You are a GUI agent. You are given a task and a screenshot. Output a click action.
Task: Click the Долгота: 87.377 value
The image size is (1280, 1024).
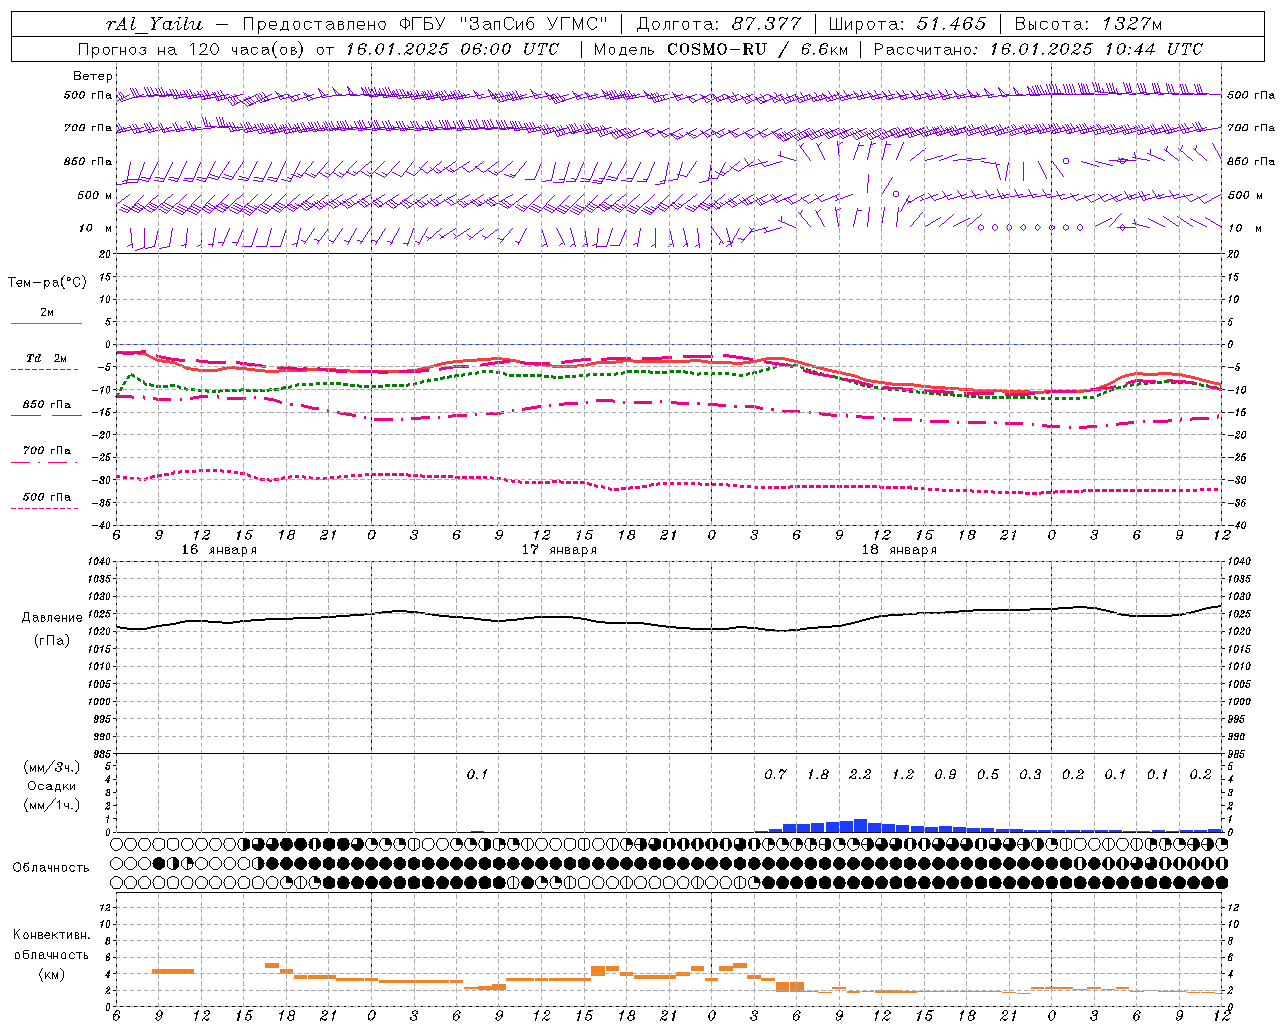click(718, 24)
